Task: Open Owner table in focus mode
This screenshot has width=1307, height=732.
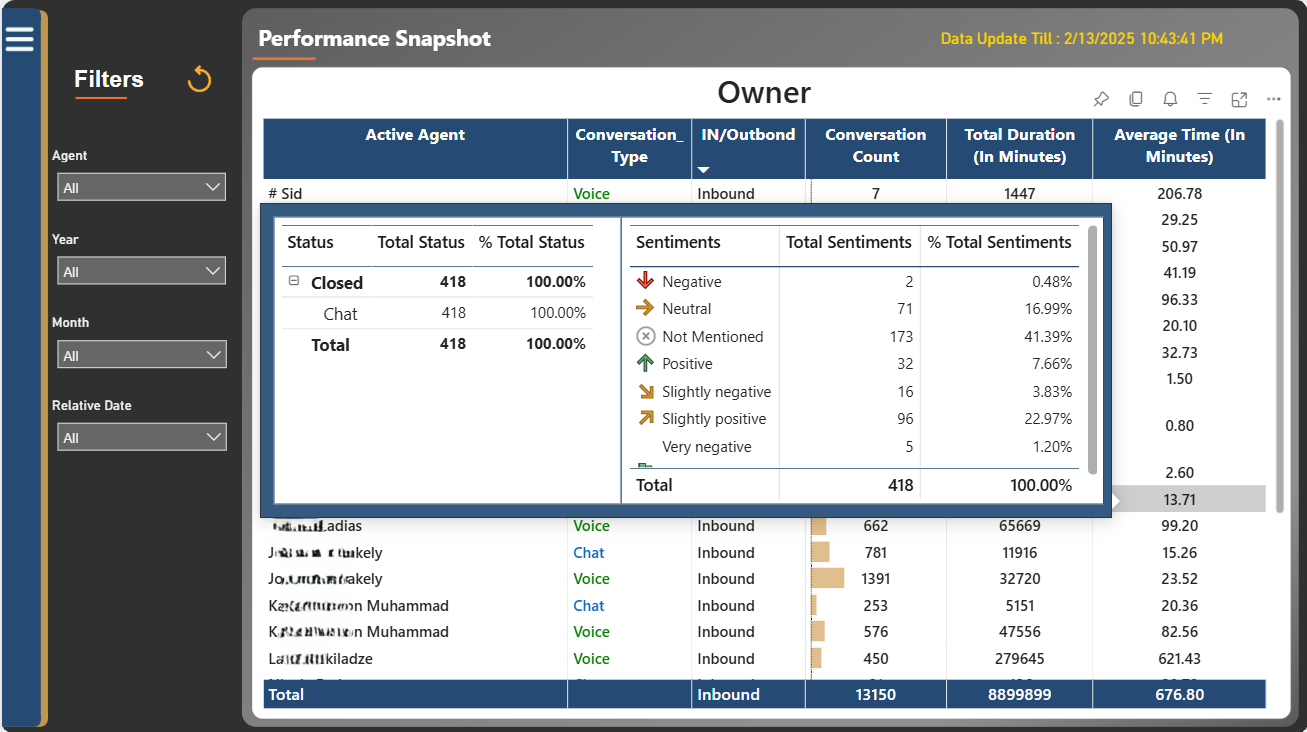Action: 1239,99
